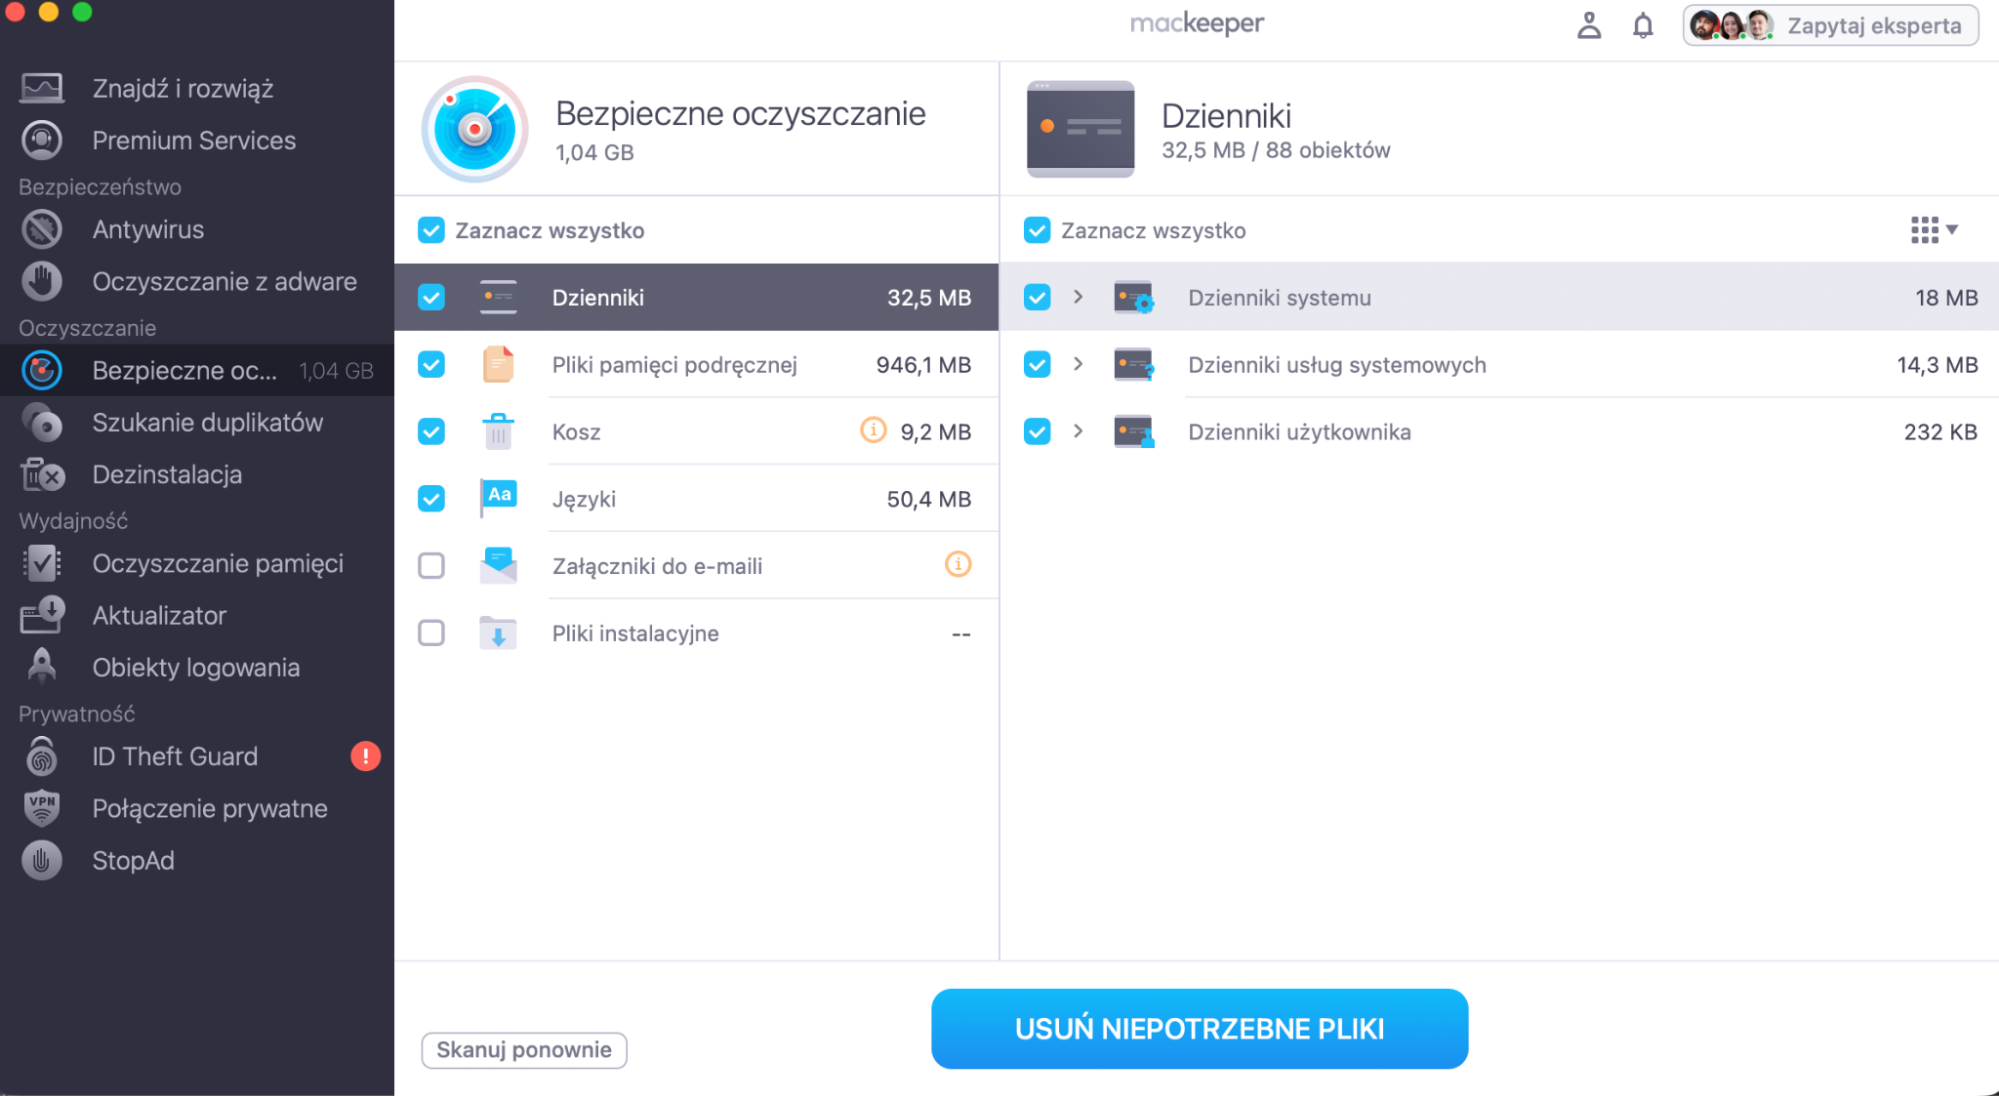The image size is (1999, 1097).
Task: Select Oczyszczanie z adware in sidebar
Action: click(197, 281)
